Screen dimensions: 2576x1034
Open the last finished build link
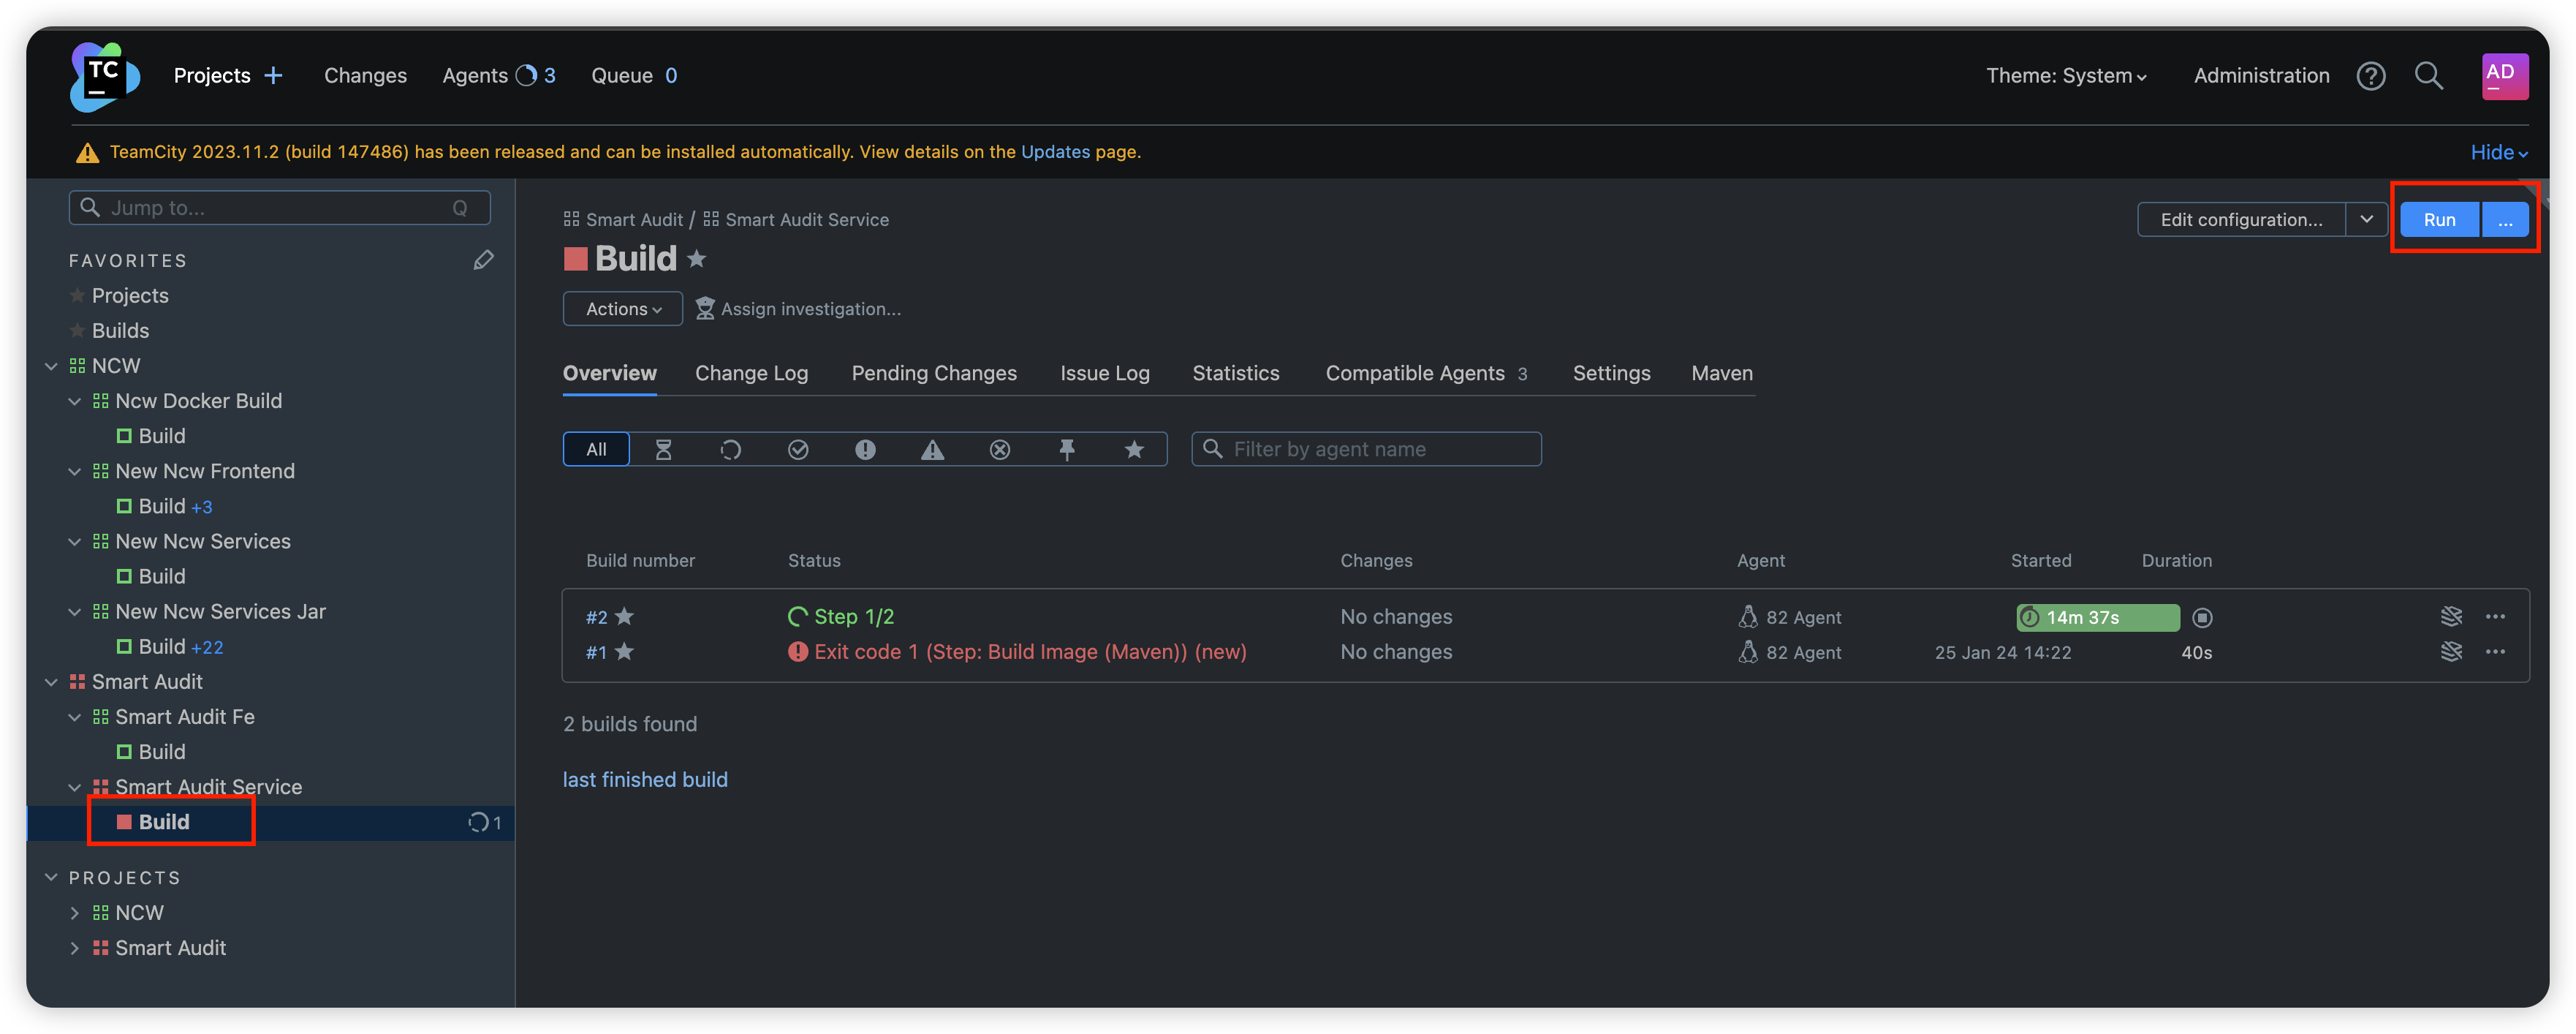[645, 780]
